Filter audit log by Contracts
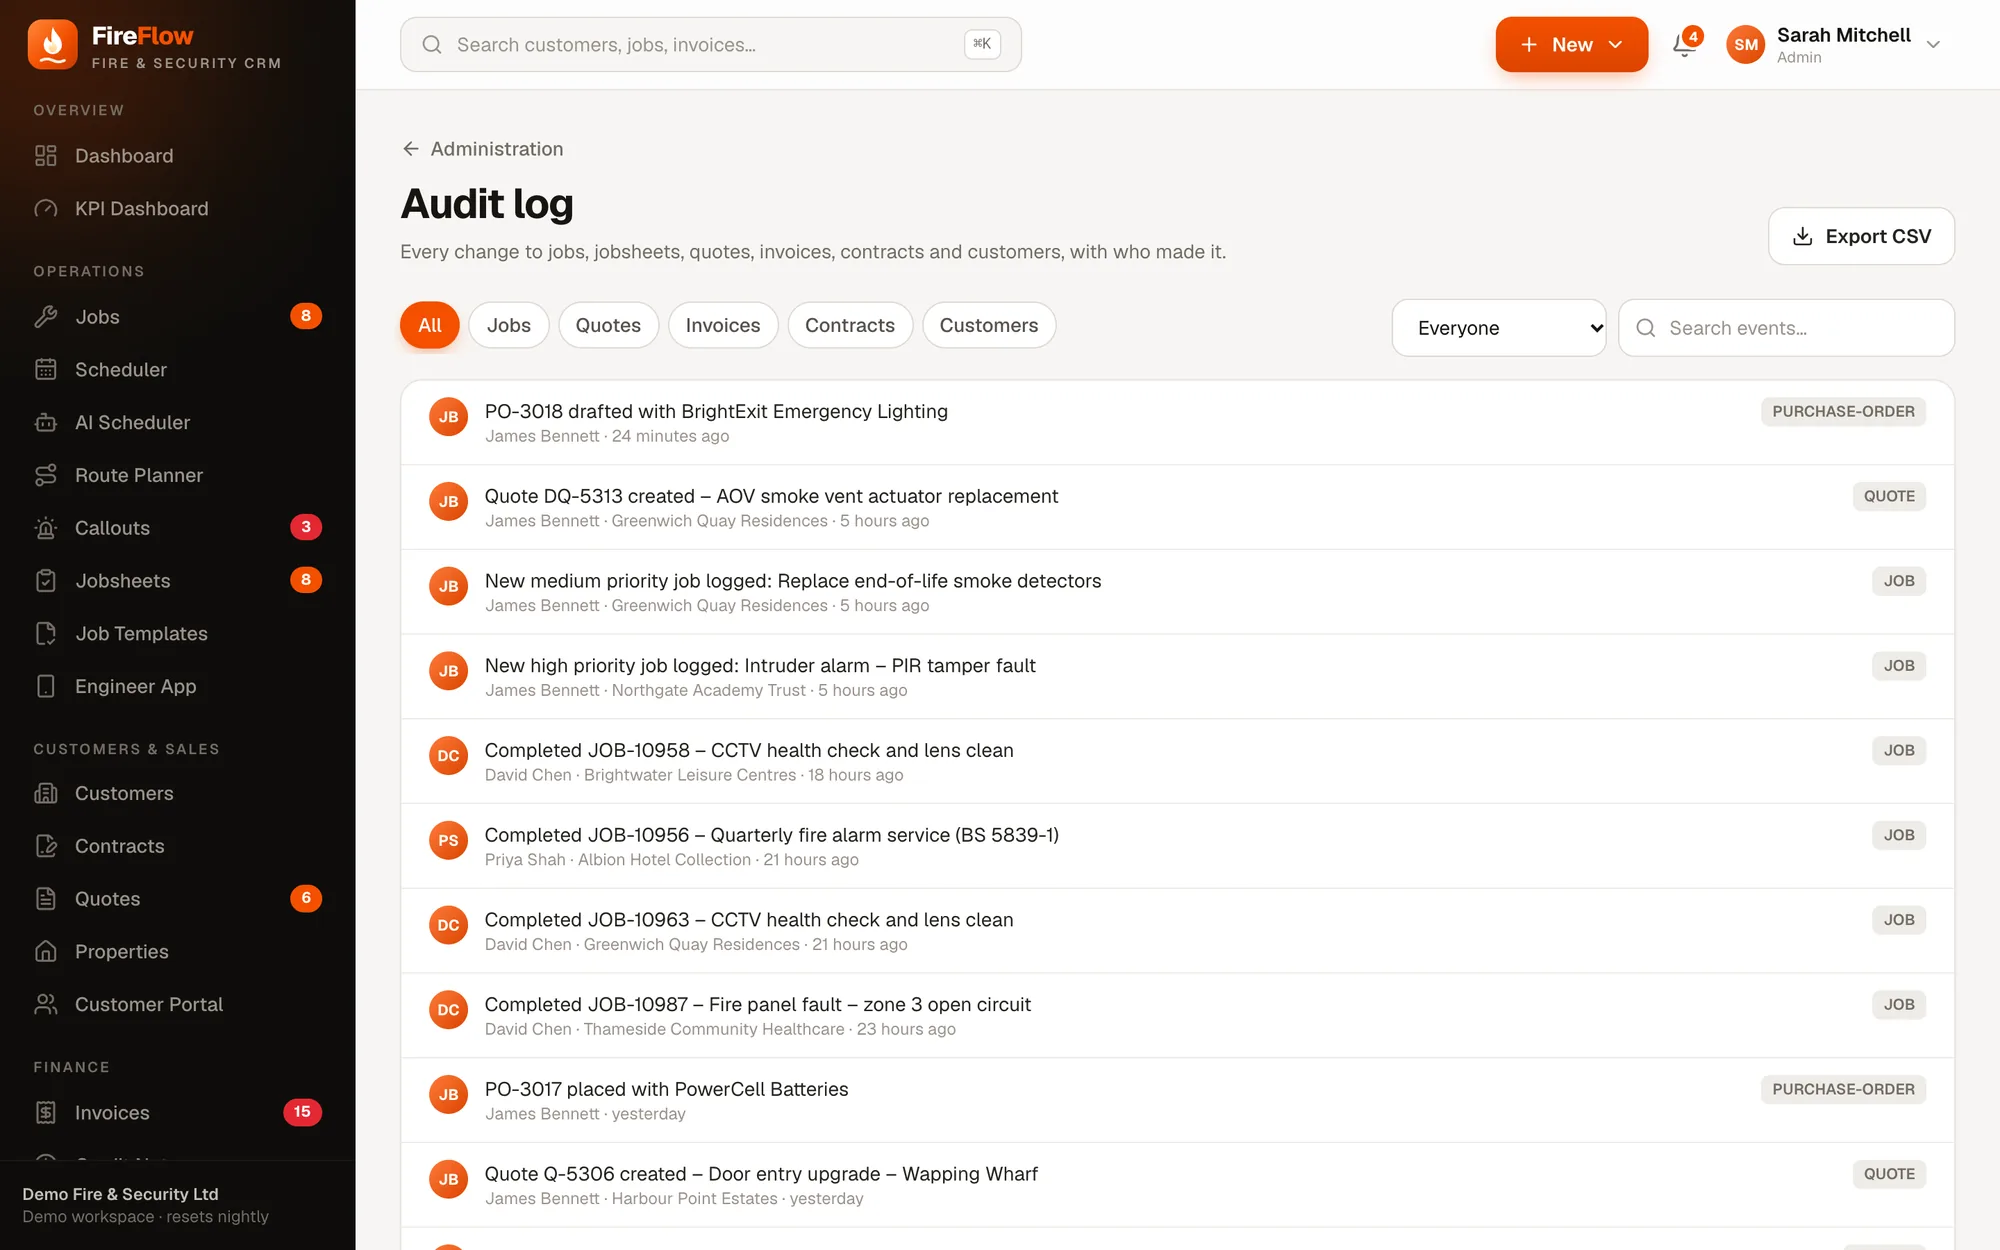2000x1250 pixels. pos(850,326)
